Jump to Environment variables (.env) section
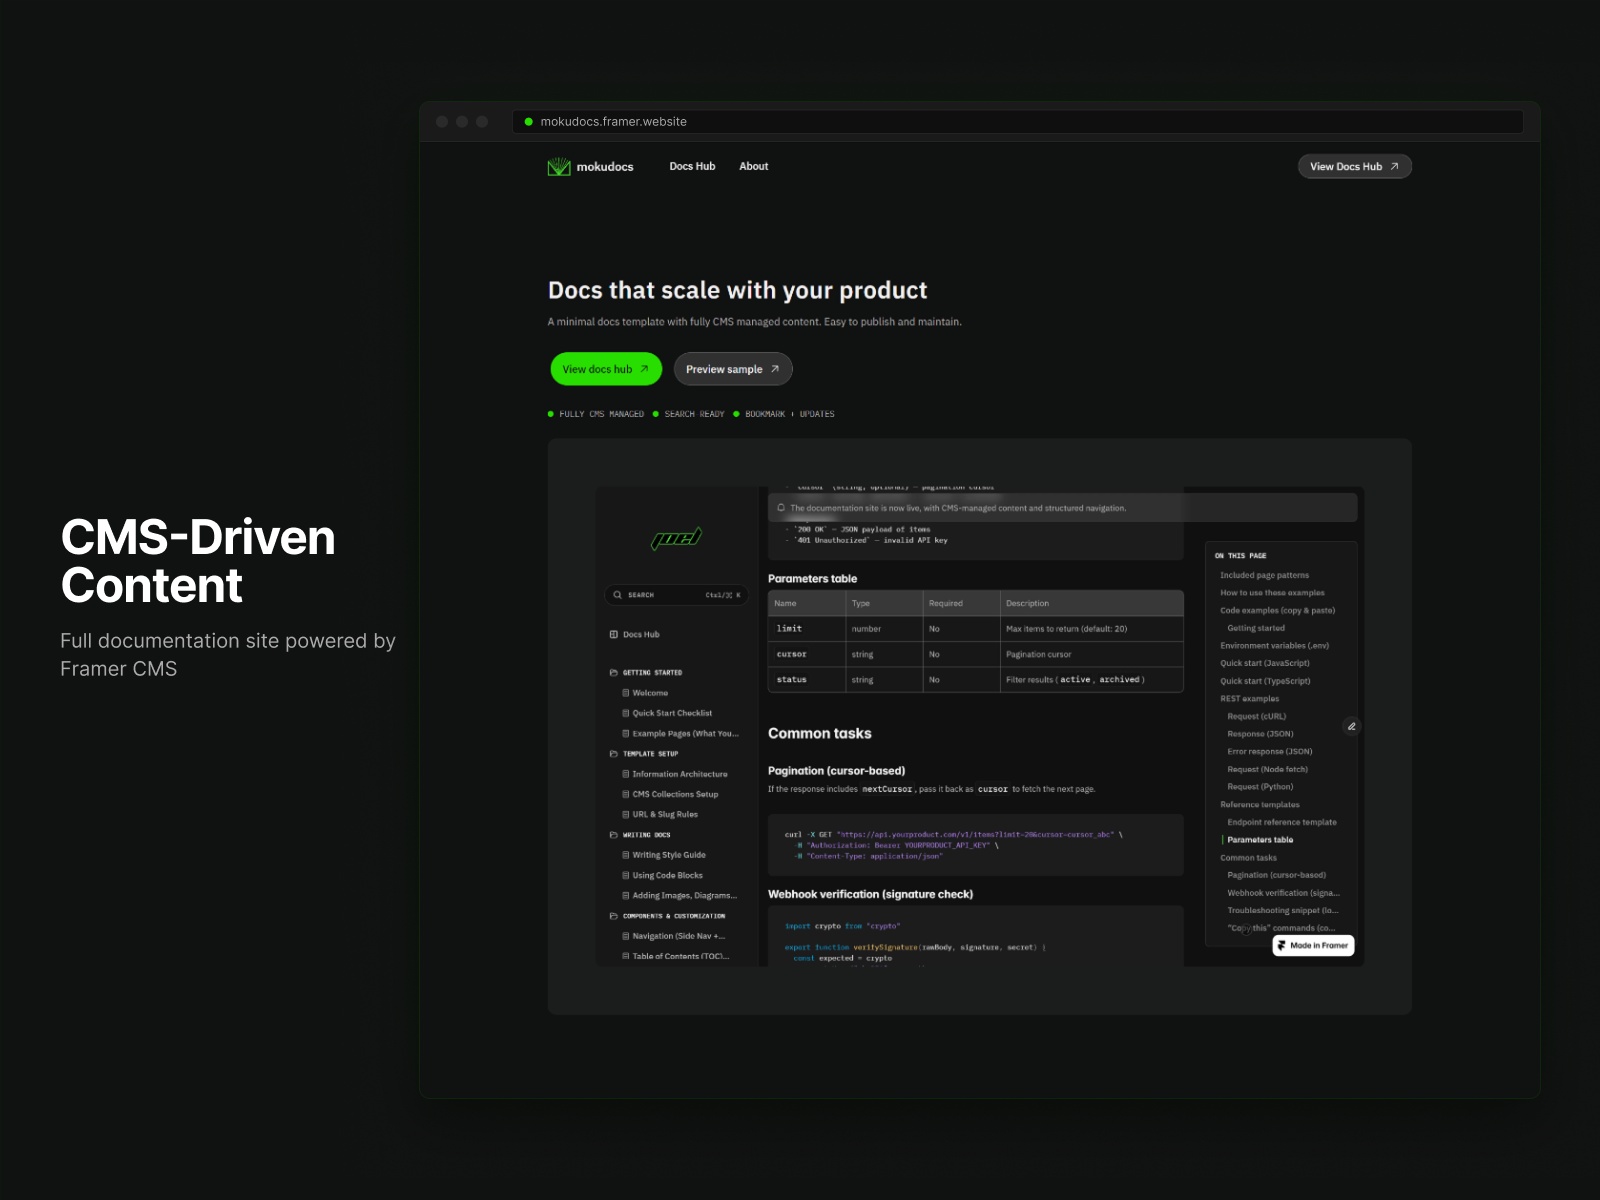 pyautogui.click(x=1274, y=645)
